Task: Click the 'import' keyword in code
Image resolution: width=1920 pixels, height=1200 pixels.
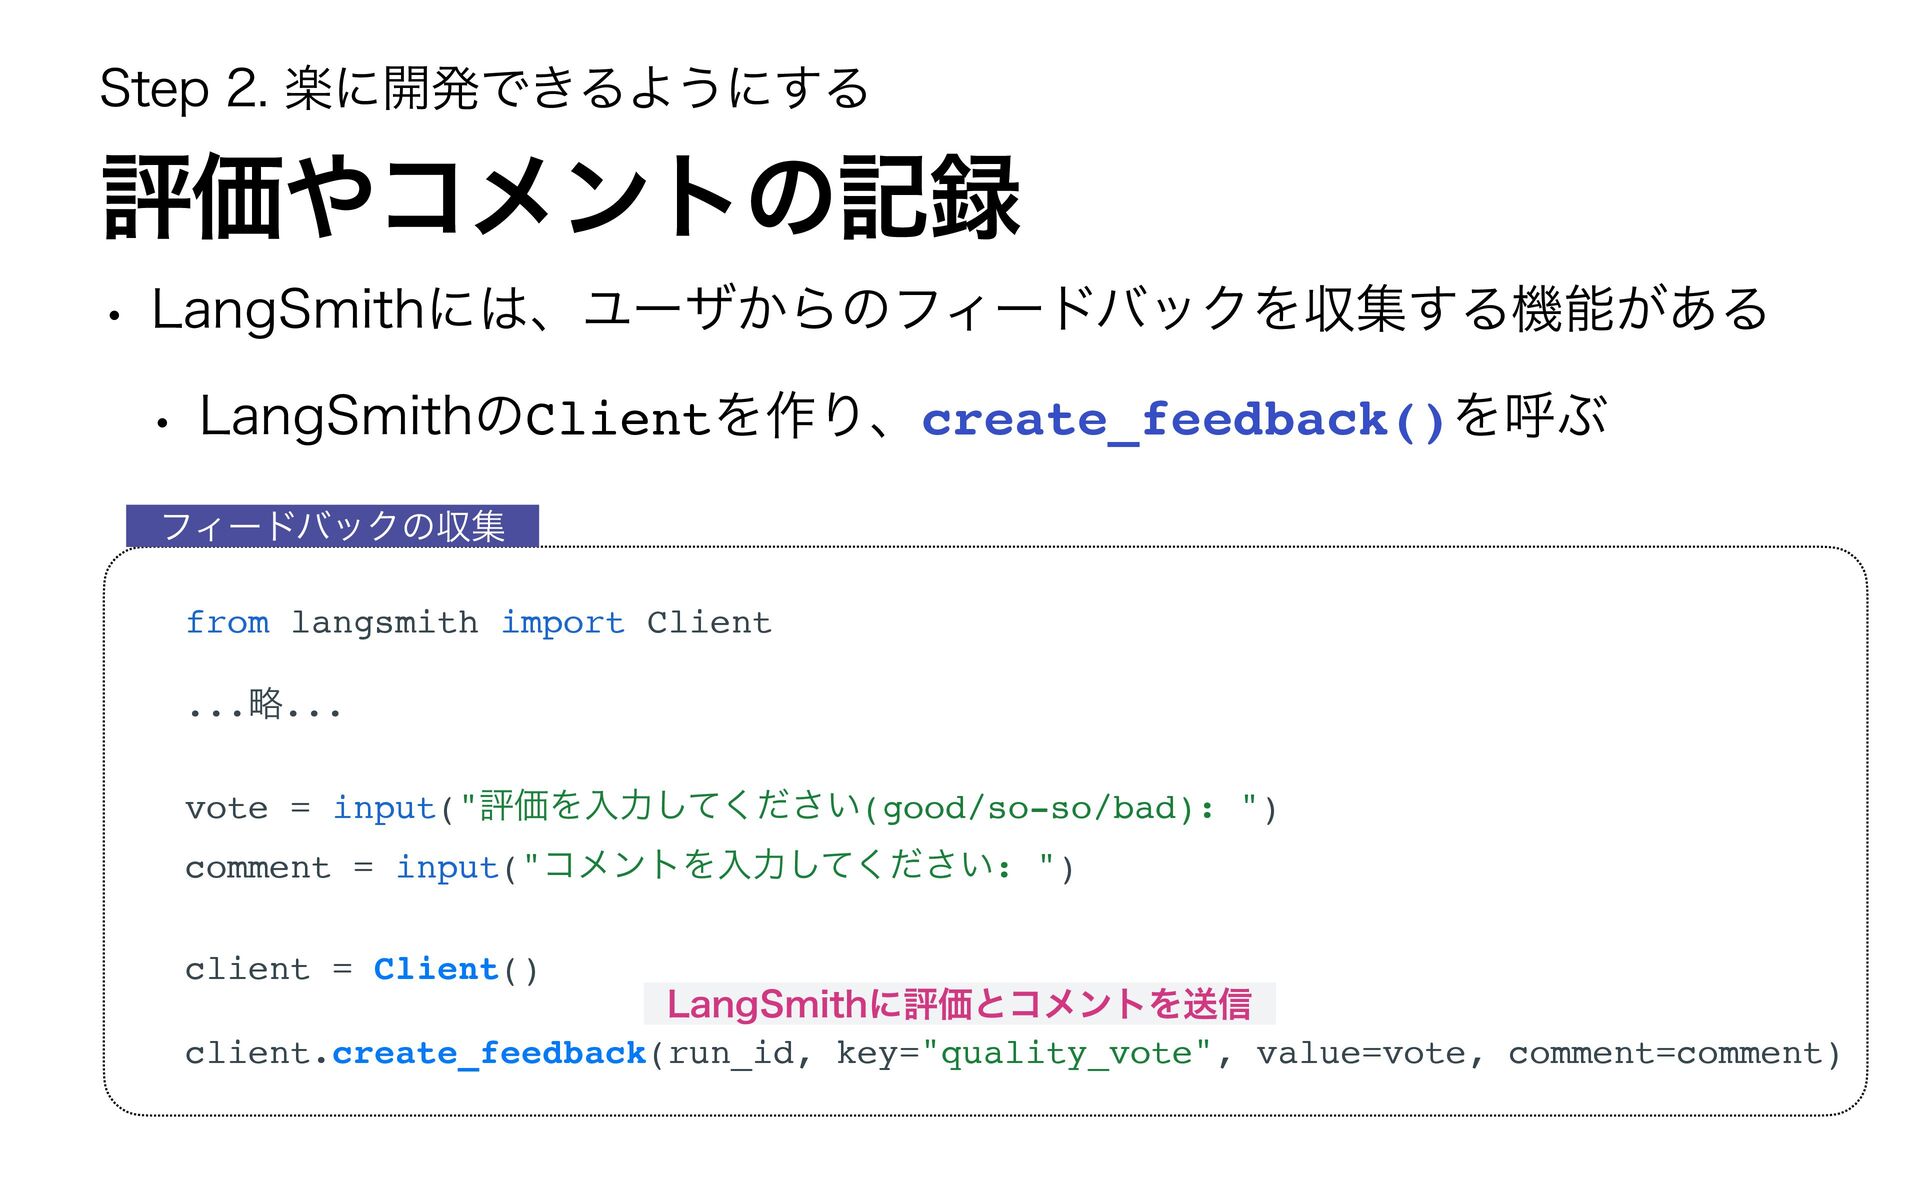Action: (x=562, y=623)
